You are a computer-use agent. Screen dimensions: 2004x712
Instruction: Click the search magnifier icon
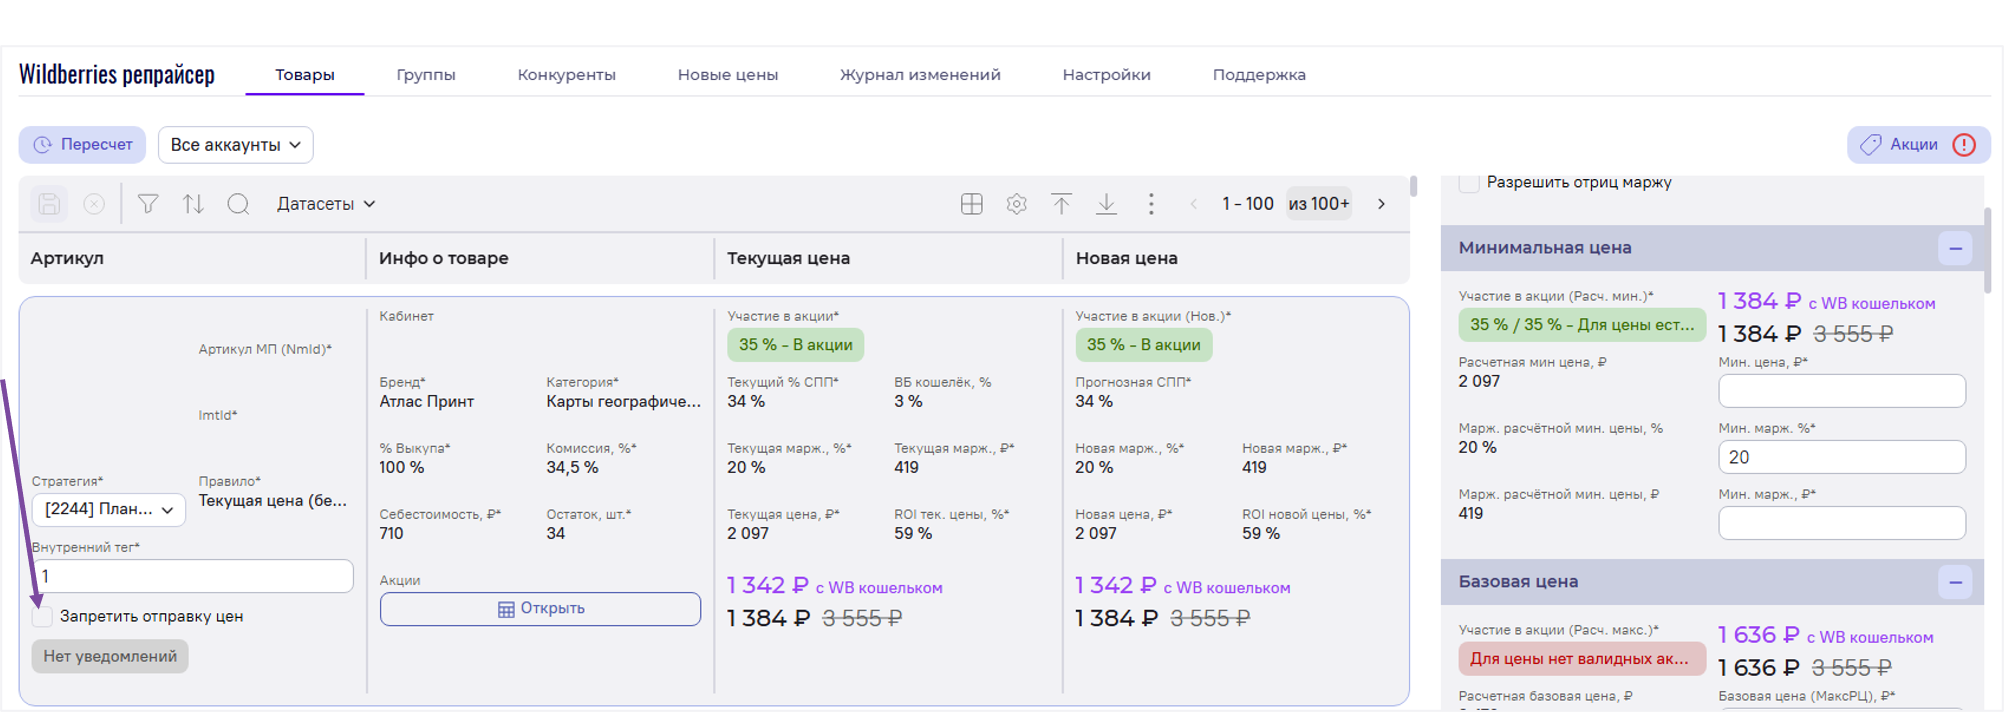click(x=238, y=204)
